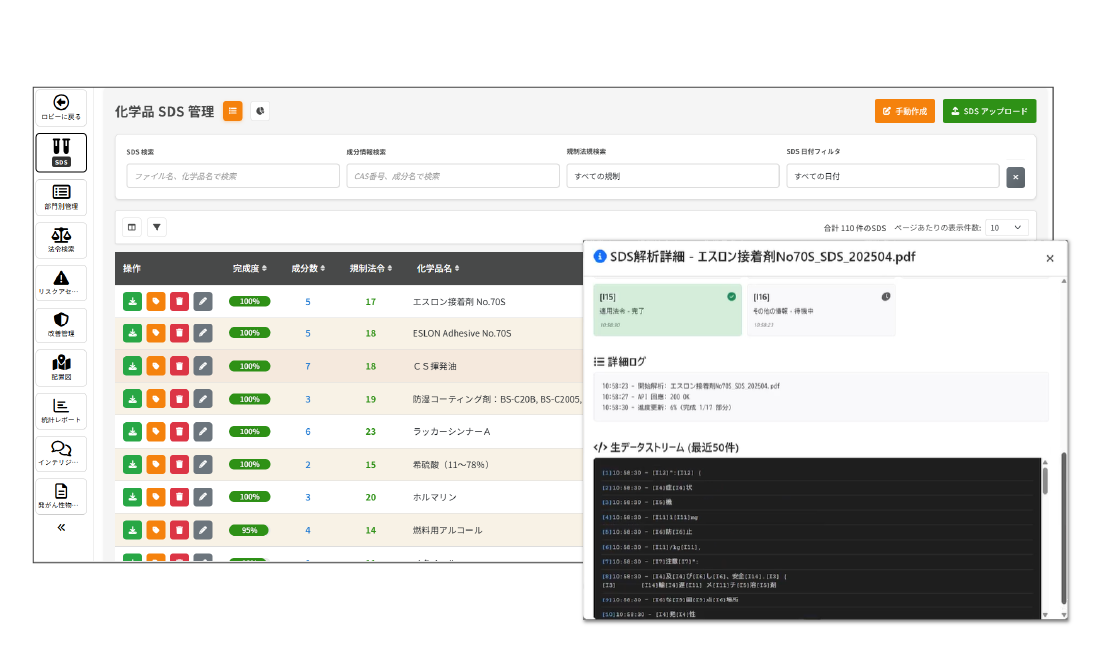Toggle column visibility button above table
1100x650 pixels.
coord(132,227)
